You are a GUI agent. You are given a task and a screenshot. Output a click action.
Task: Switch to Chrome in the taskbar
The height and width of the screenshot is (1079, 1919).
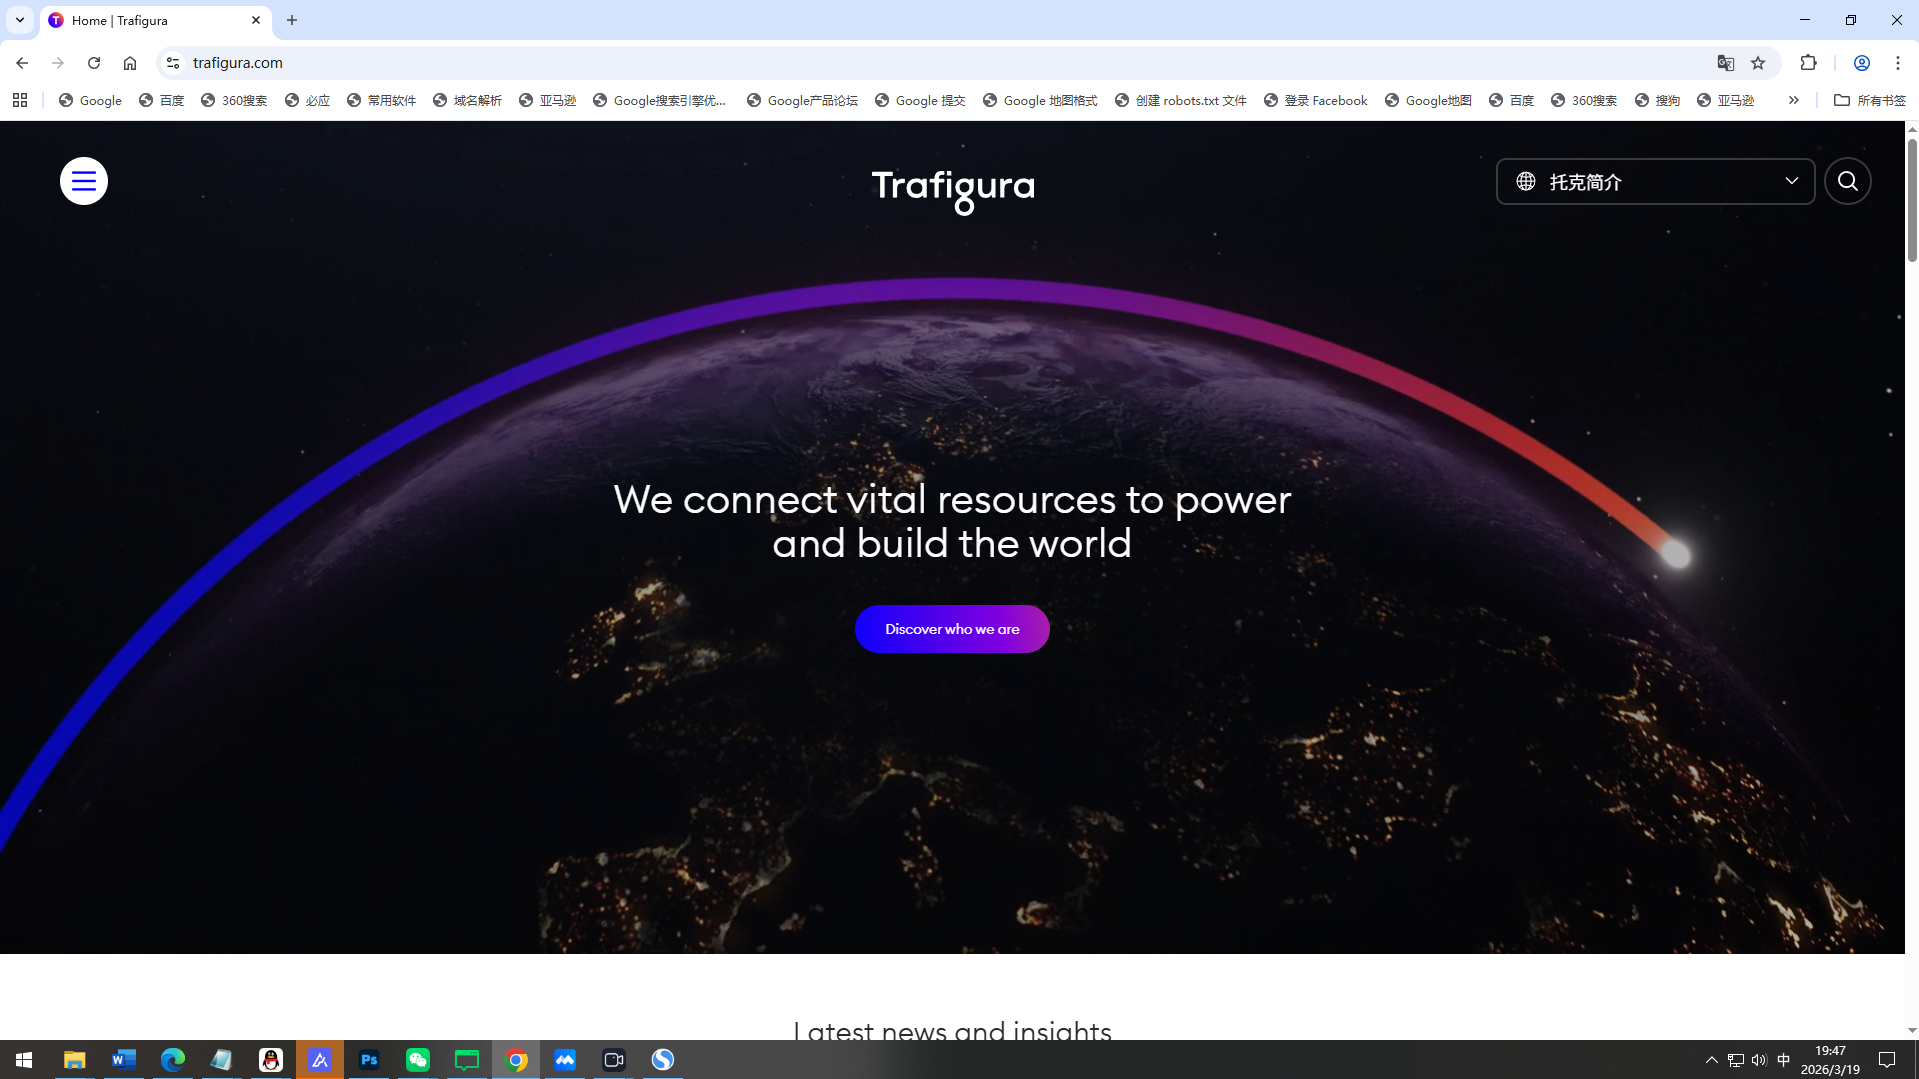pyautogui.click(x=516, y=1060)
